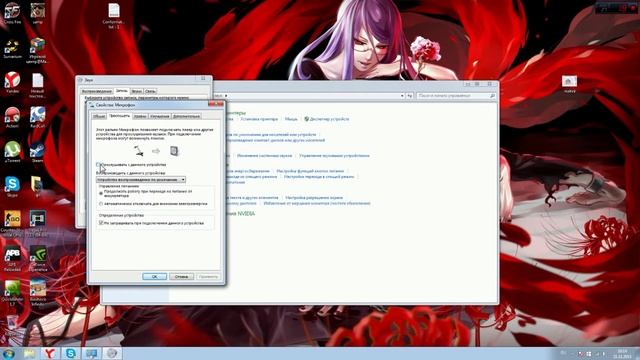
Task: Switch to the Levels tab in Microphone Properties
Action: coord(140,116)
